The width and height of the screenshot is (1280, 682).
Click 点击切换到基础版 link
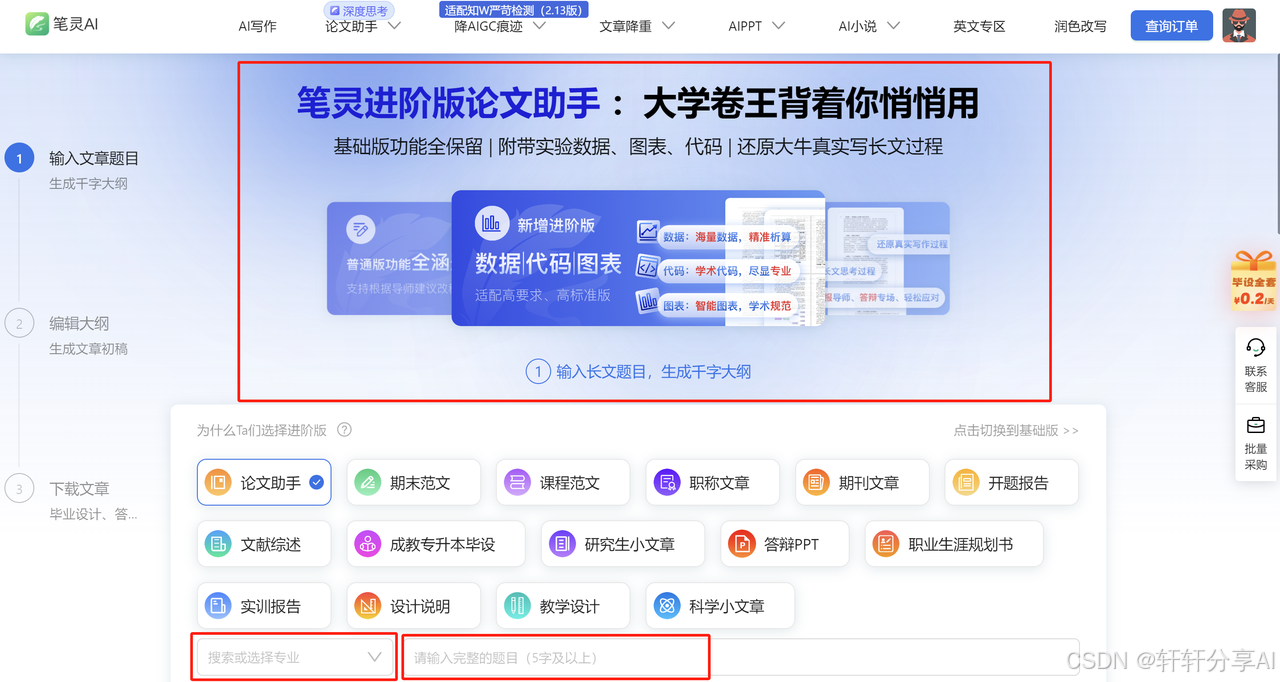[1016, 430]
